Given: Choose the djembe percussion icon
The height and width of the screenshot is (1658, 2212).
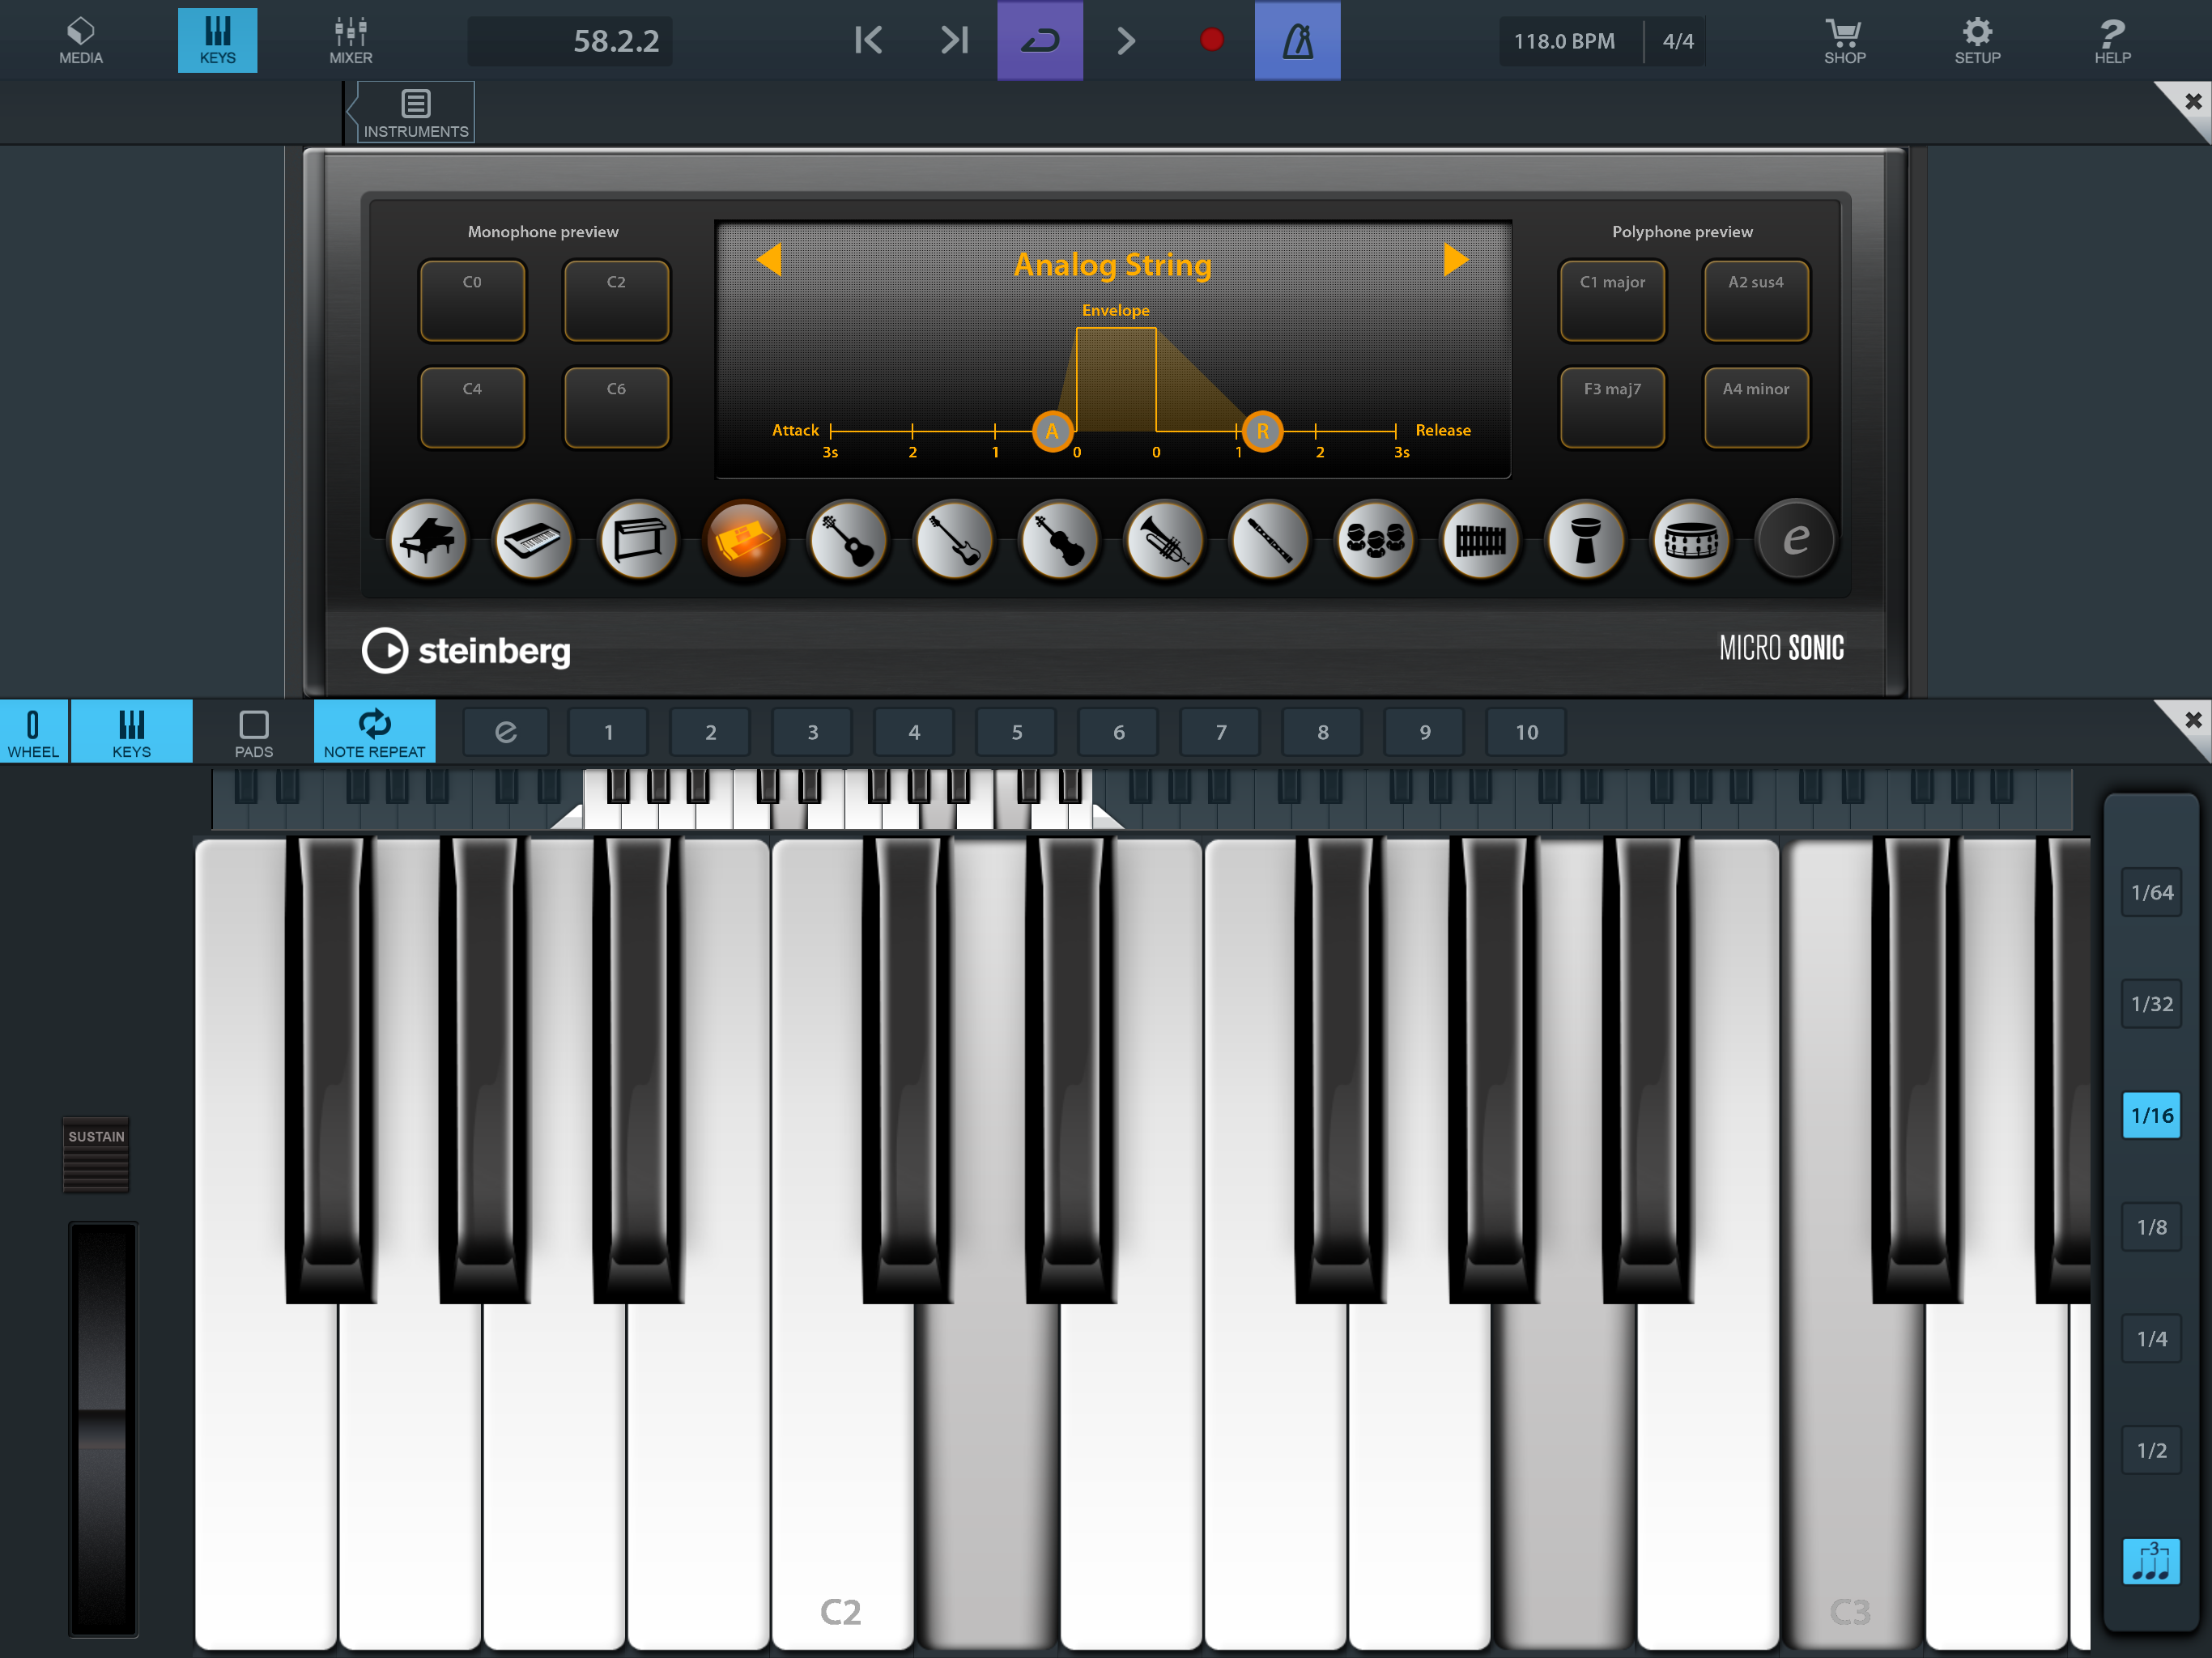Looking at the screenshot, I should [x=1585, y=541].
